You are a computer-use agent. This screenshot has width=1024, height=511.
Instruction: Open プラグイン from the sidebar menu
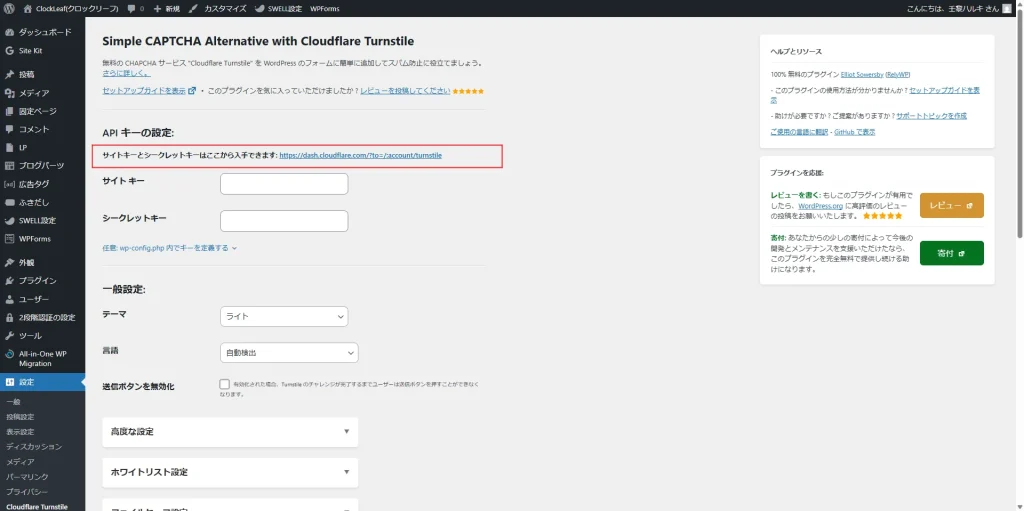(x=37, y=281)
